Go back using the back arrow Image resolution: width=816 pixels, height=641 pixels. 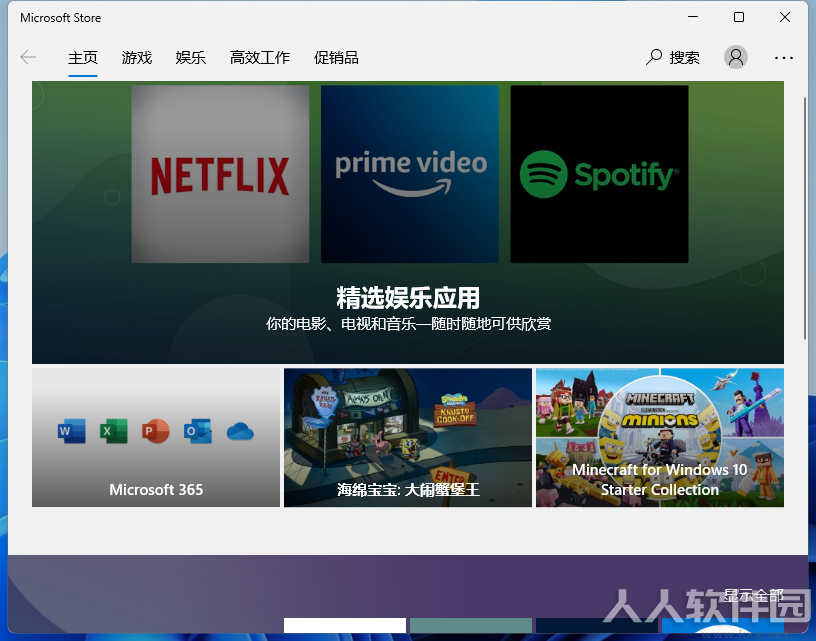pos(28,57)
